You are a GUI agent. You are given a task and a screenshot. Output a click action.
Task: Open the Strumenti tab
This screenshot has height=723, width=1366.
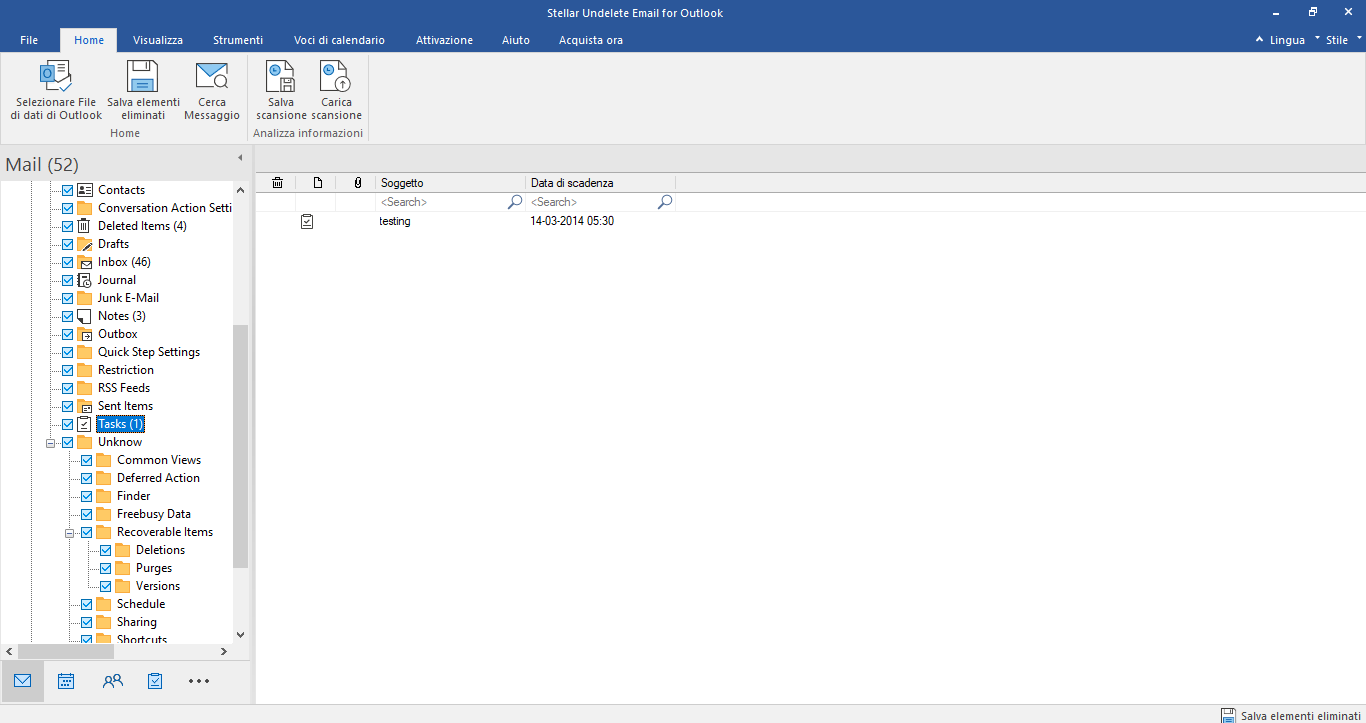tap(238, 40)
